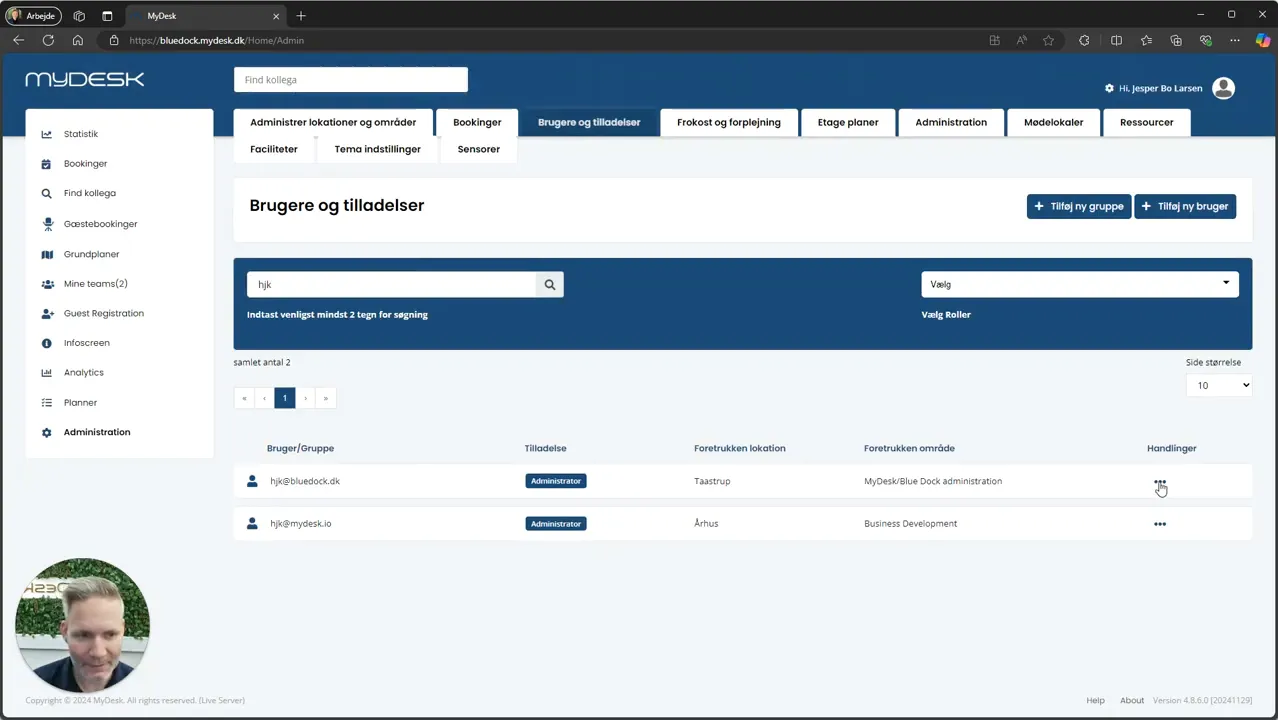Click browser favorites star icon
Image resolution: width=1278 pixels, height=720 pixels.
(x=1048, y=40)
